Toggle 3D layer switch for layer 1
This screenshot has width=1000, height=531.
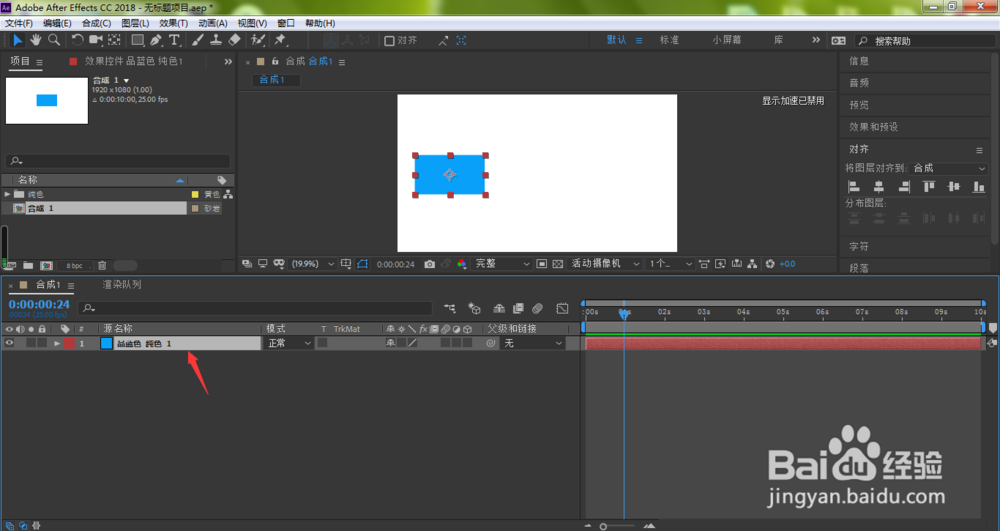(x=467, y=343)
